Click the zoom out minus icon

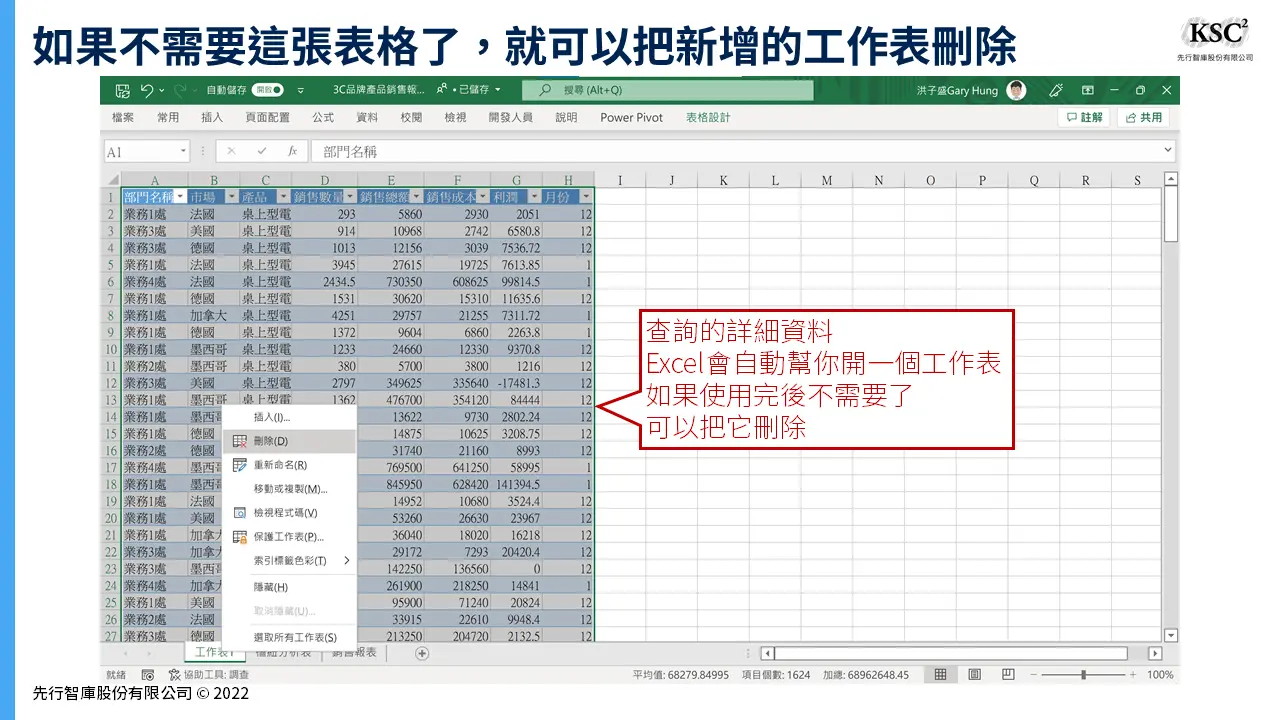1034,675
